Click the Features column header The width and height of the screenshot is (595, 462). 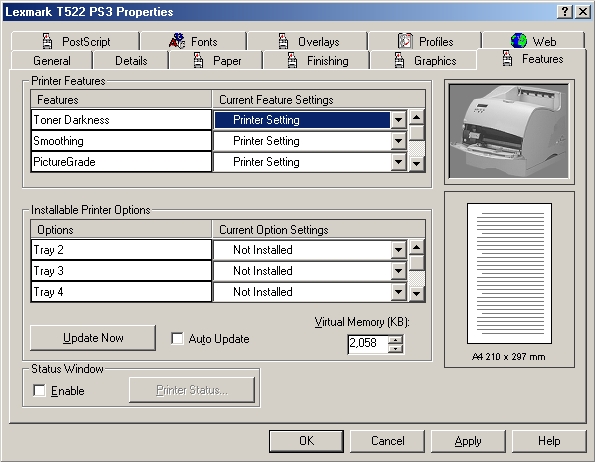tap(121, 100)
